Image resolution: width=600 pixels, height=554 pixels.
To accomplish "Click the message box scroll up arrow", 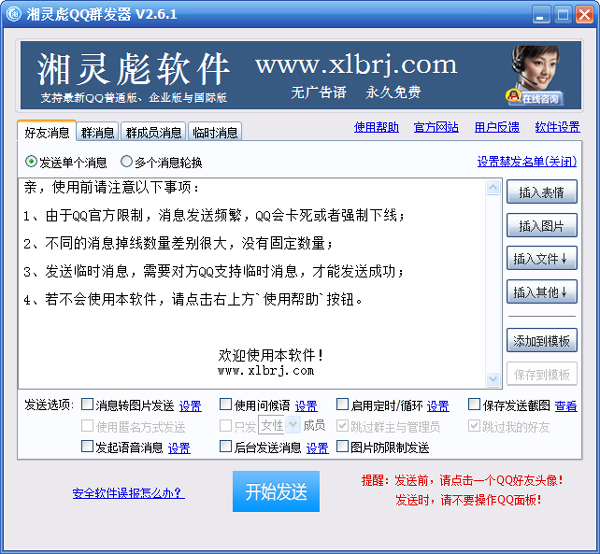I will [x=493, y=187].
